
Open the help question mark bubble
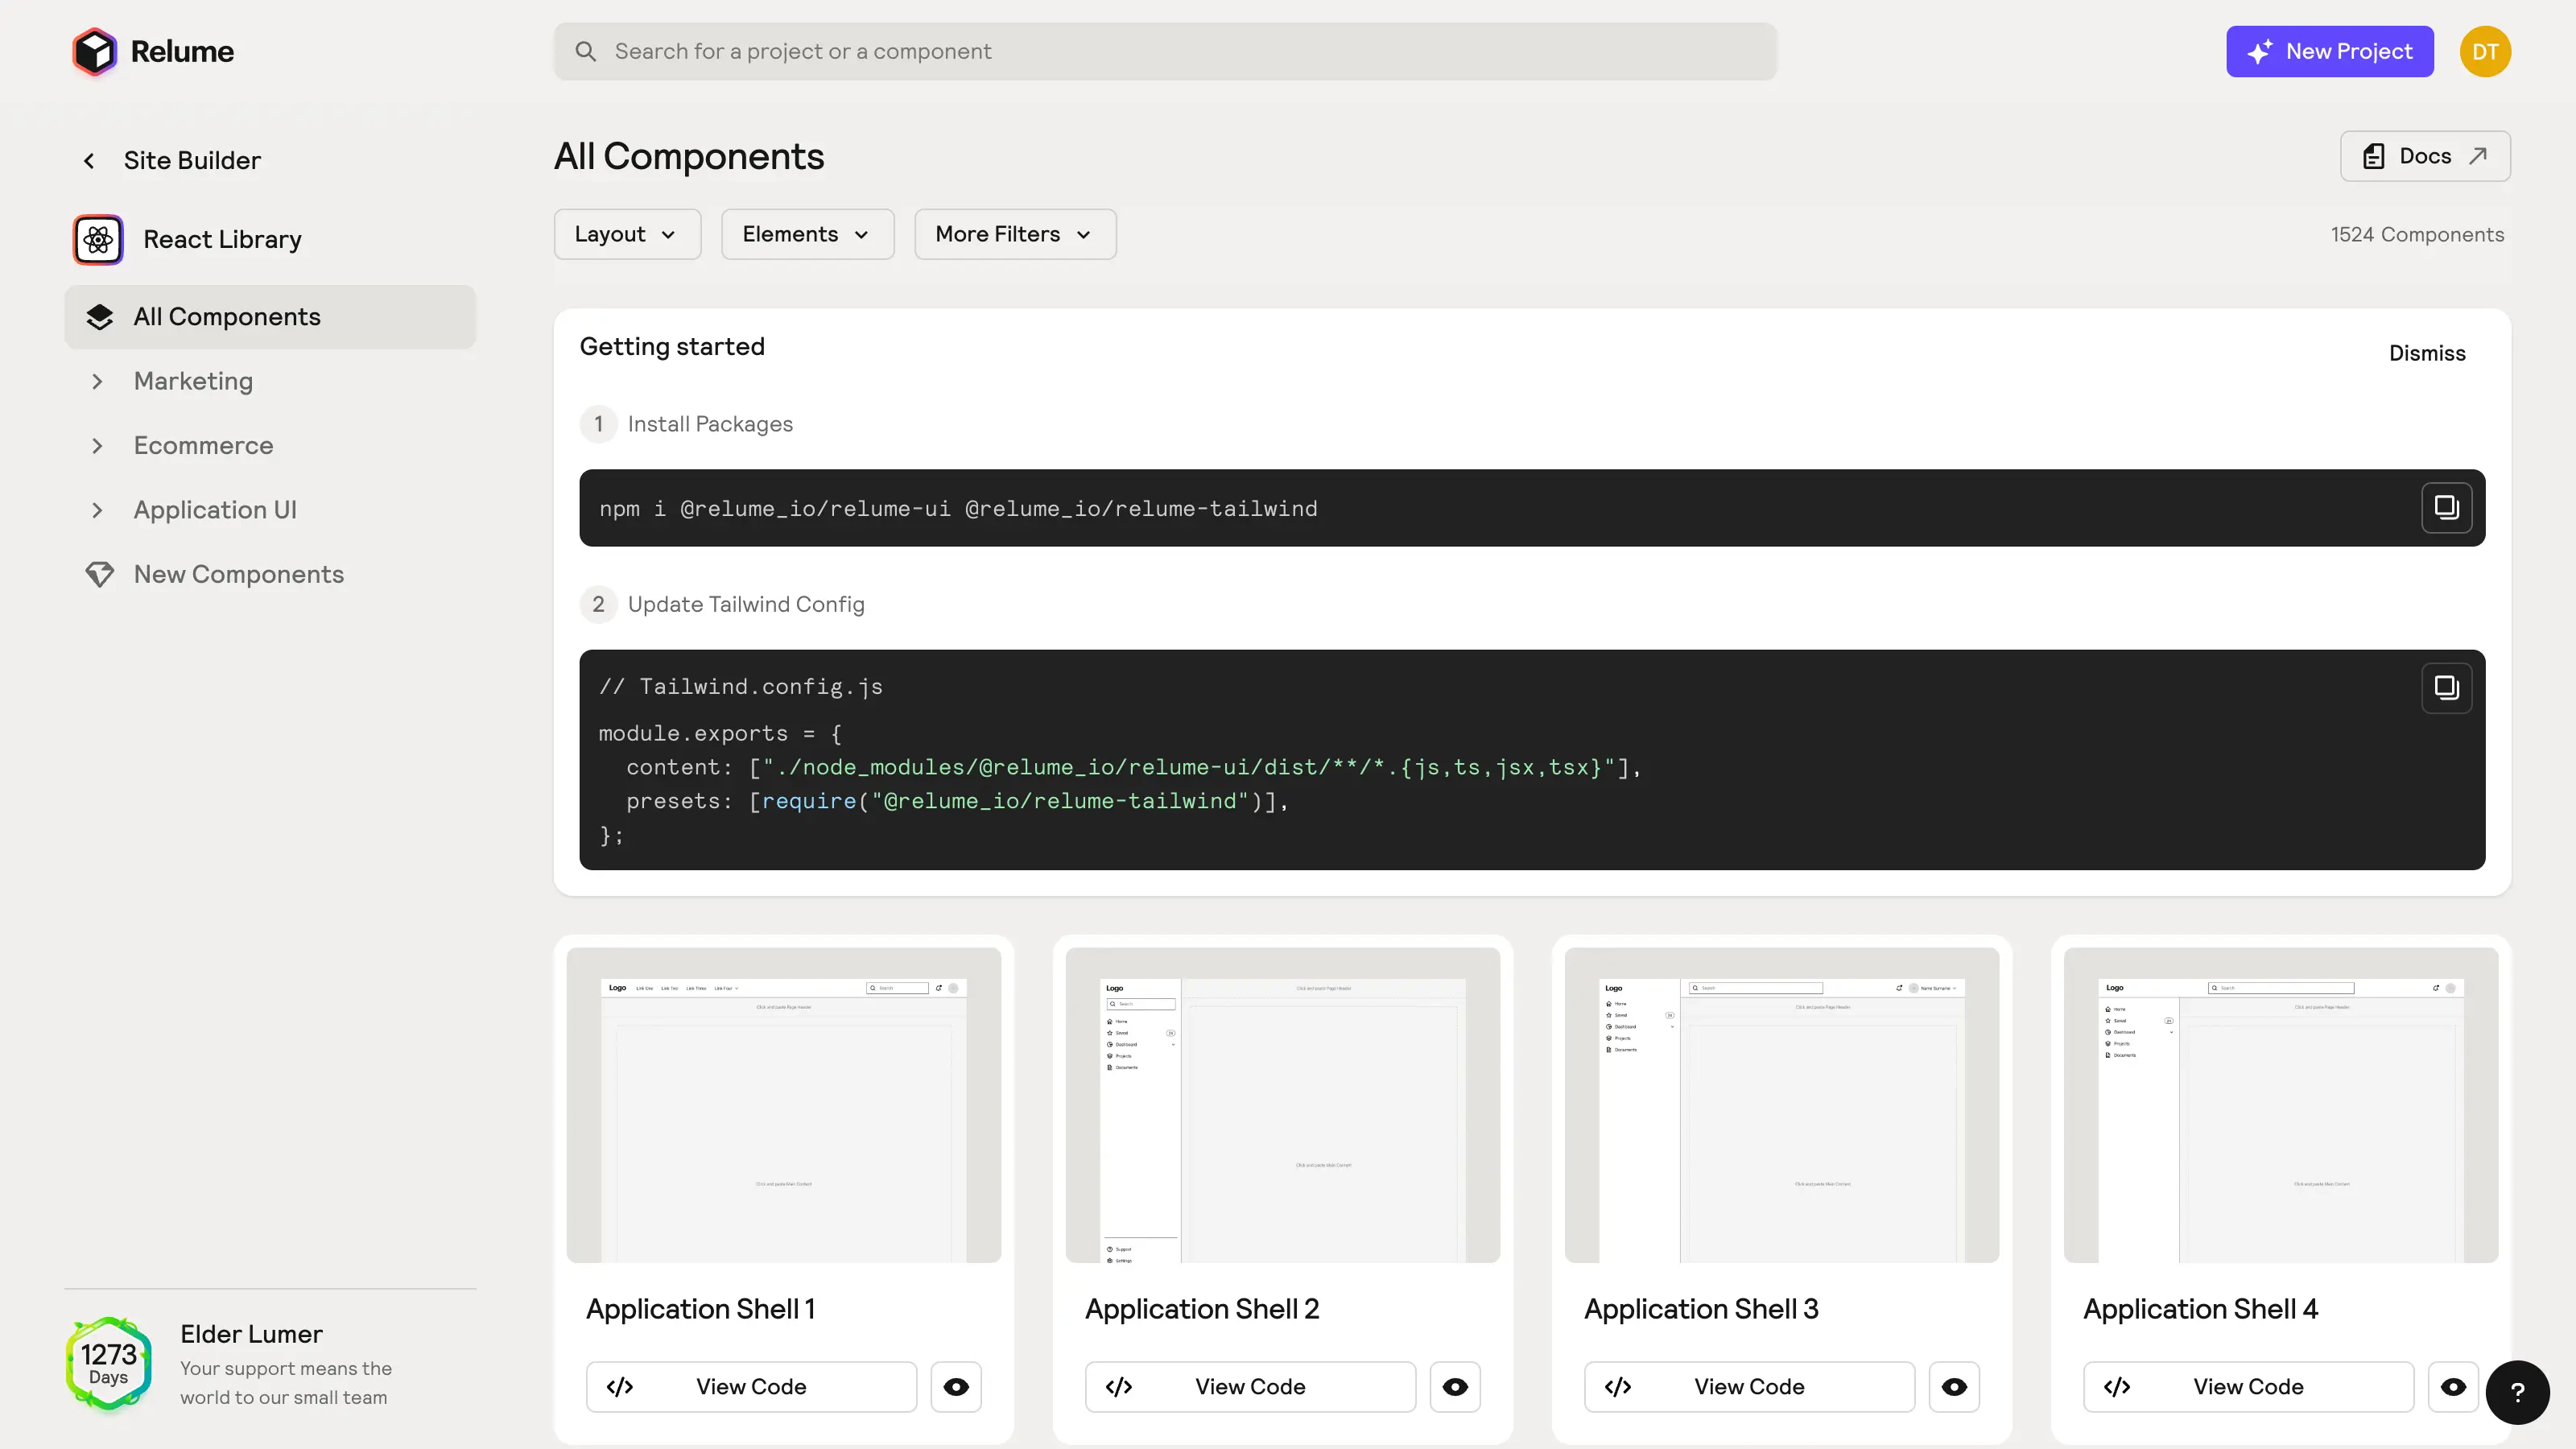click(x=2517, y=1392)
